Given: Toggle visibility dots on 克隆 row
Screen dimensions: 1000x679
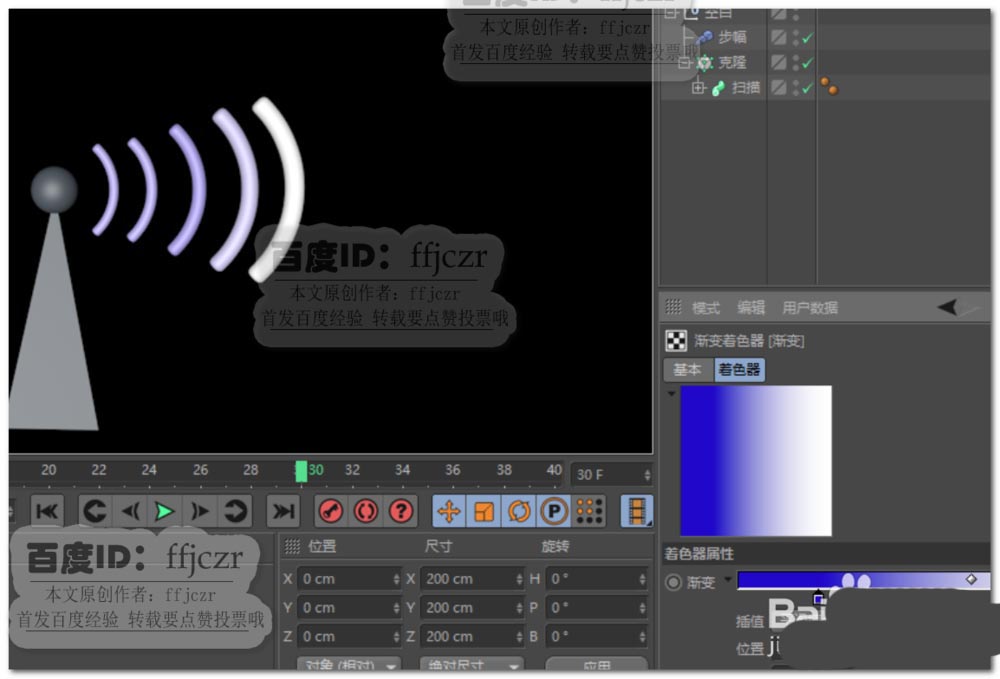Looking at the screenshot, I should click(x=795, y=62).
